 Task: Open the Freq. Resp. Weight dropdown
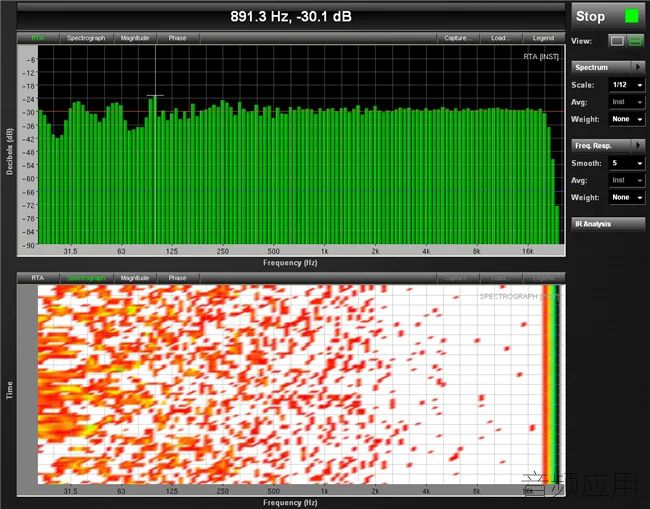[x=627, y=198]
